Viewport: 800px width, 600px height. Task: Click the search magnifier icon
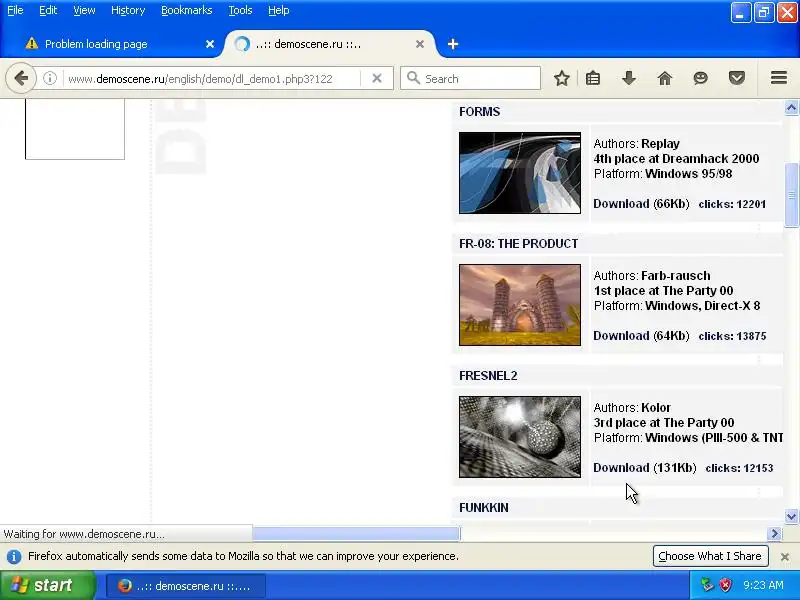[x=413, y=79]
